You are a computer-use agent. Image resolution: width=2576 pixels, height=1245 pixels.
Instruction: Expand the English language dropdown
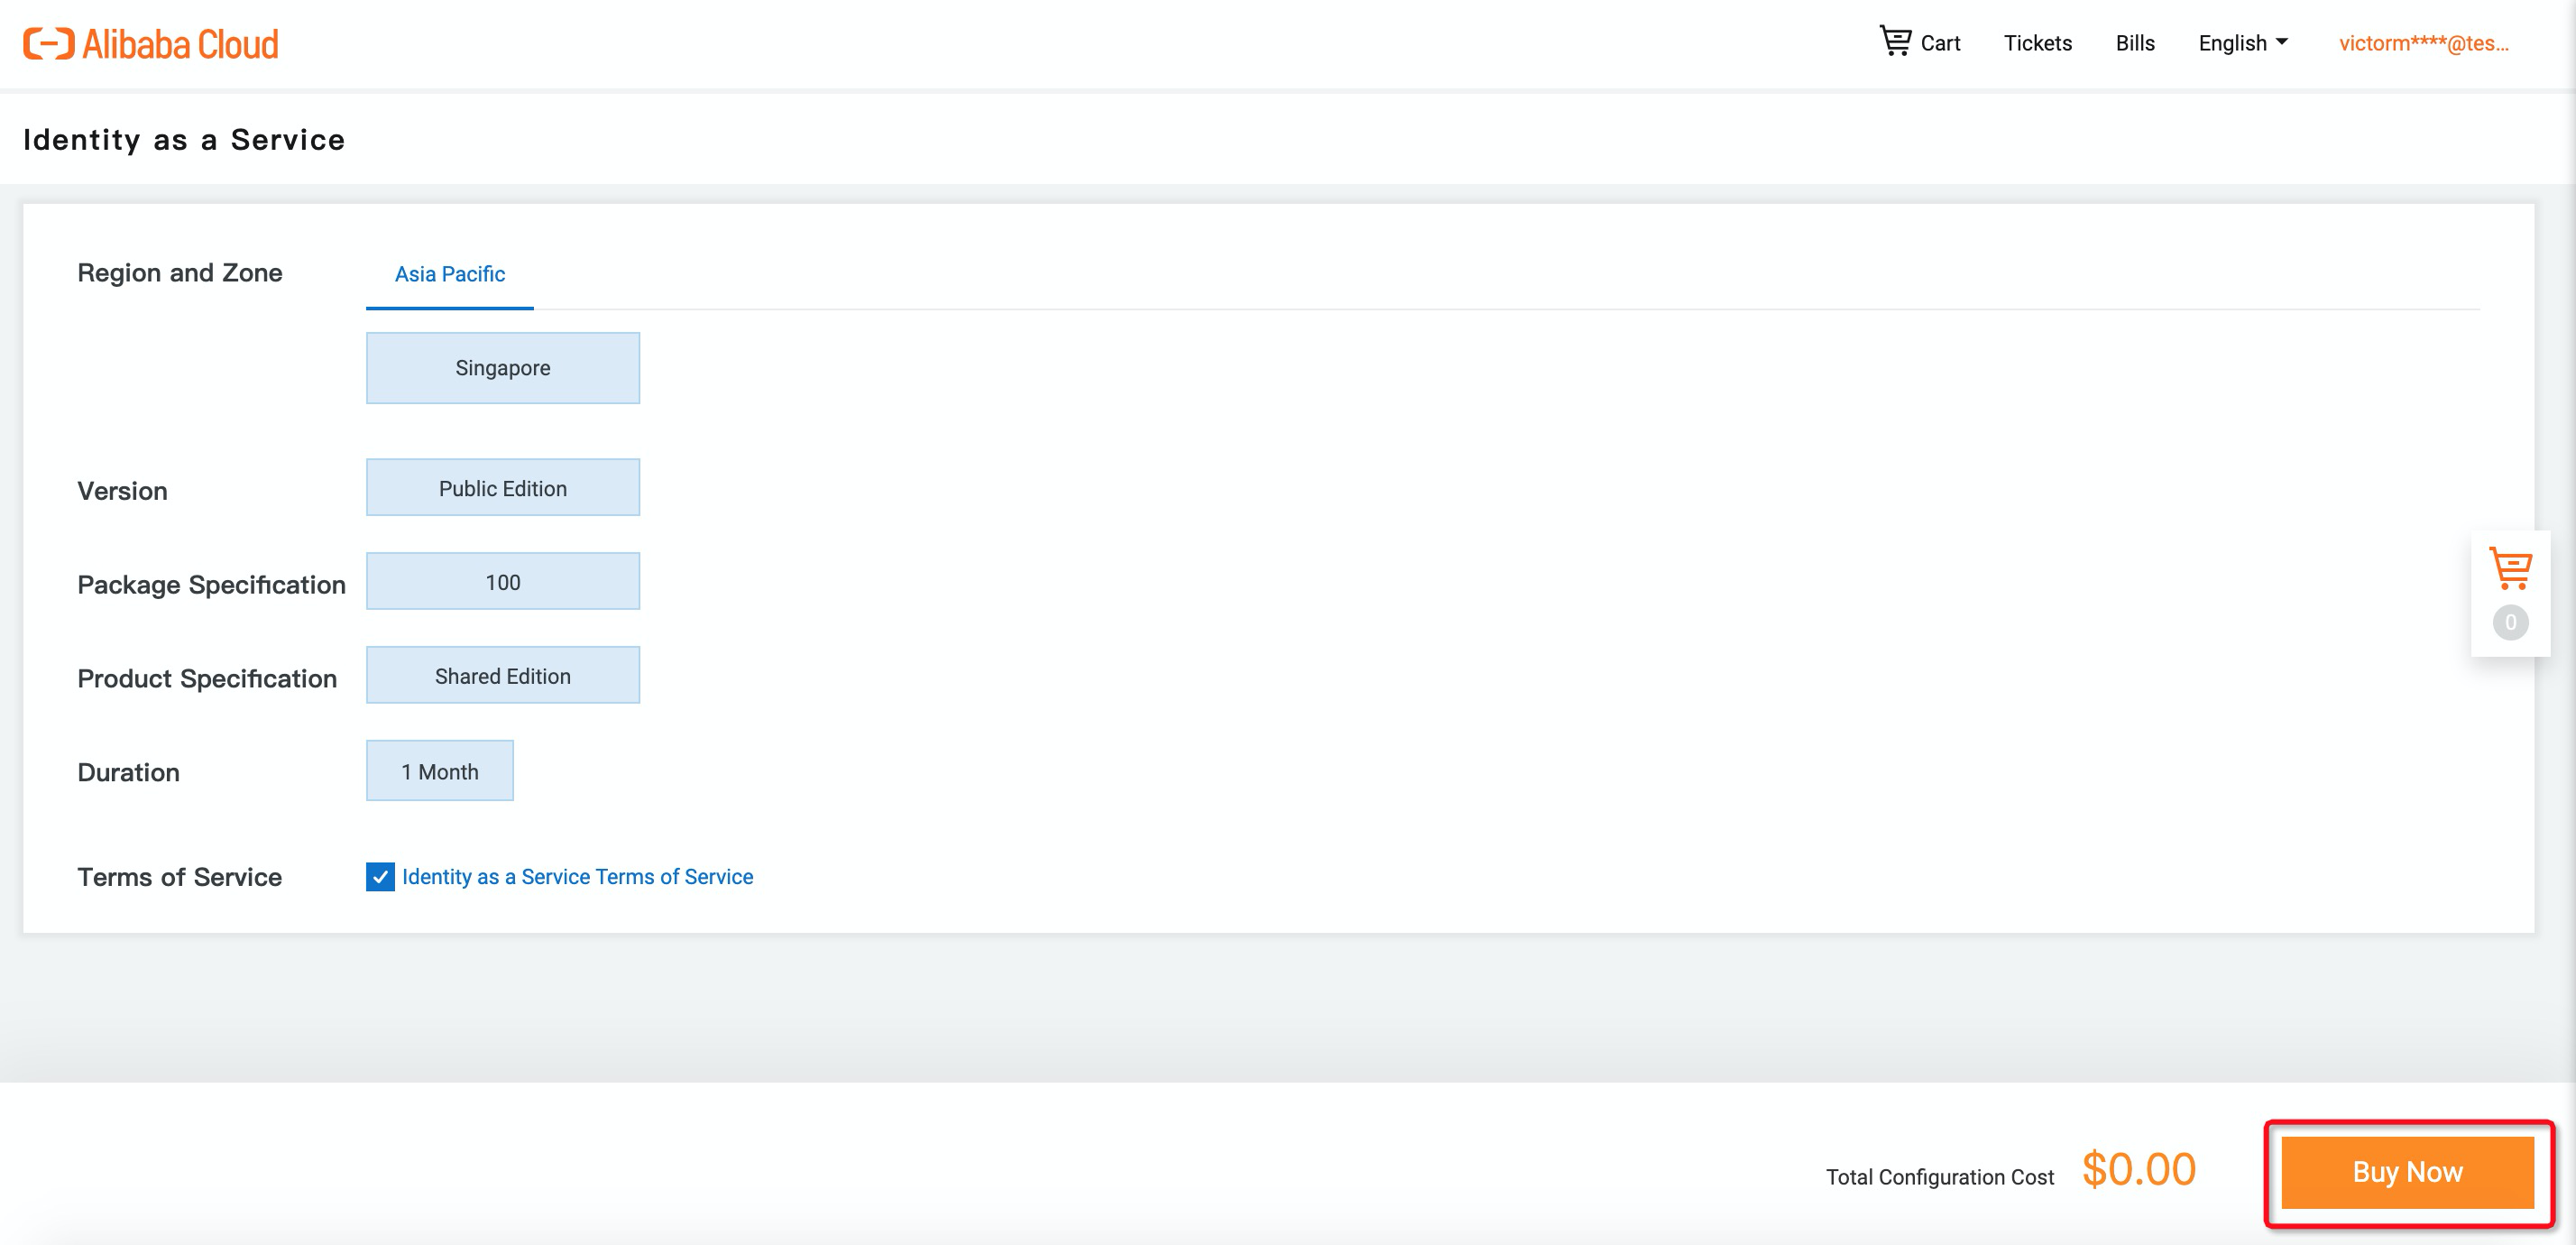tap(2232, 43)
